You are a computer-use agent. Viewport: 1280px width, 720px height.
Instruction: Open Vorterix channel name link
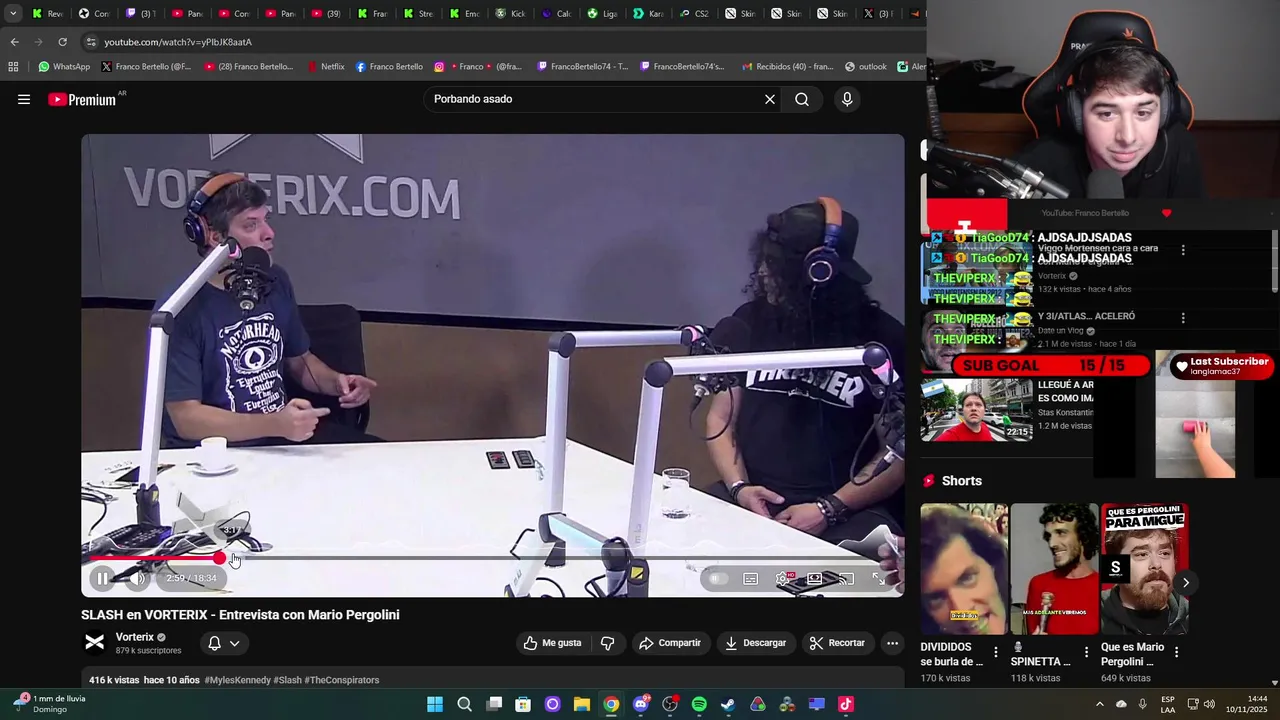(135, 637)
